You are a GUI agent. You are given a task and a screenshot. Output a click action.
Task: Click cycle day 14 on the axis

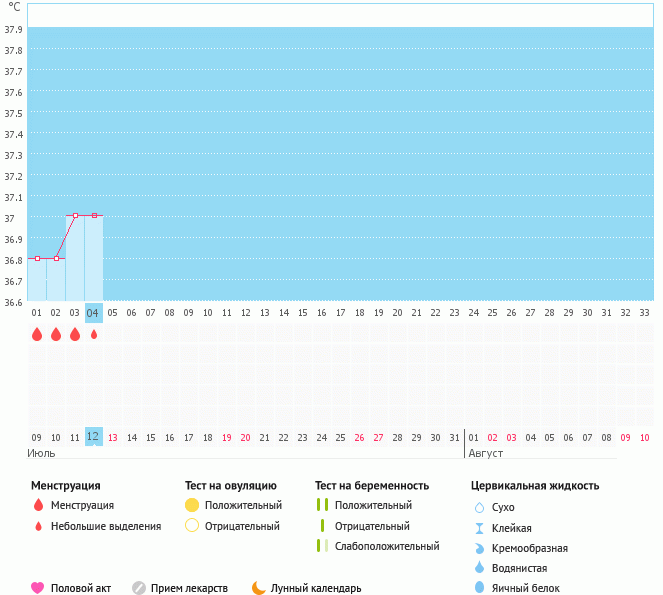[284, 312]
